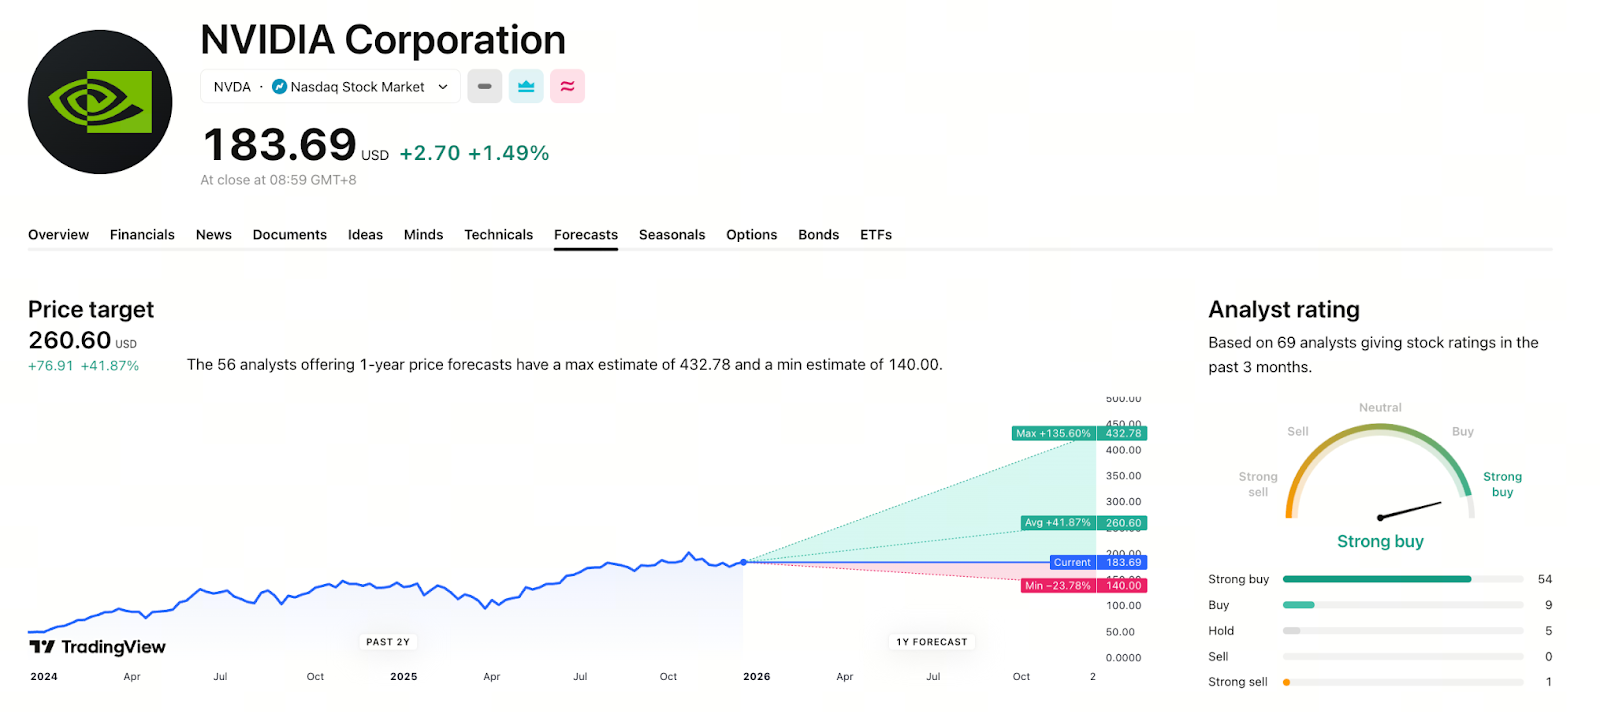Click the Strong buy rating bar
The height and width of the screenshot is (712, 1600).
pos(1377,579)
